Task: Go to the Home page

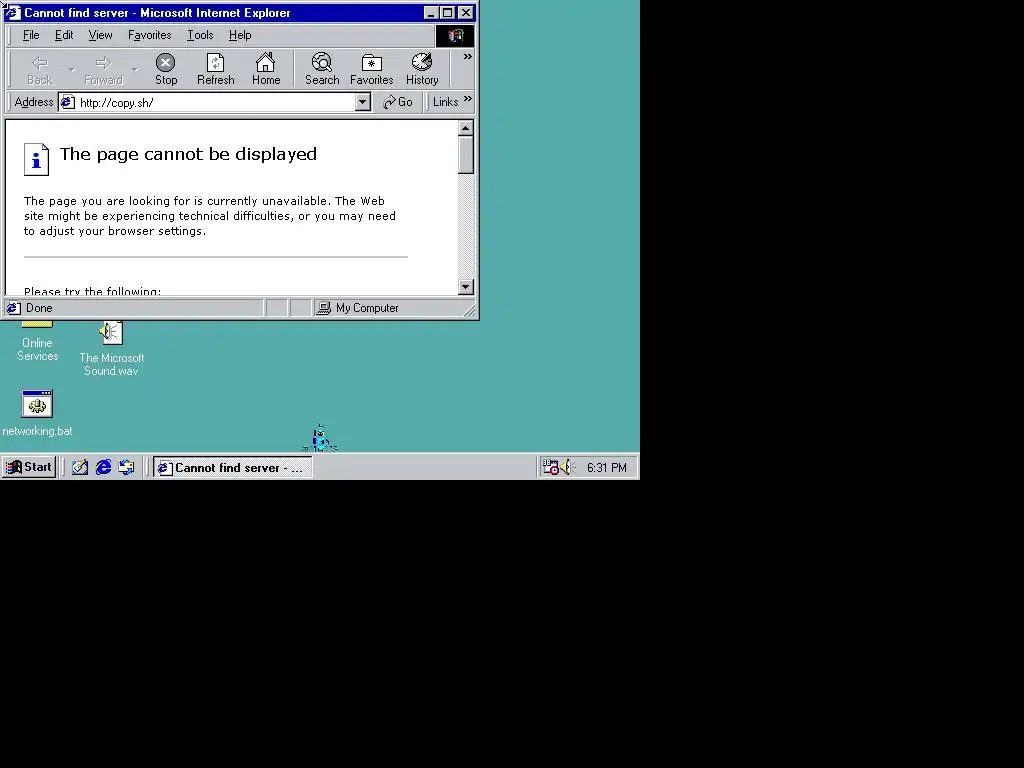Action: click(266, 69)
